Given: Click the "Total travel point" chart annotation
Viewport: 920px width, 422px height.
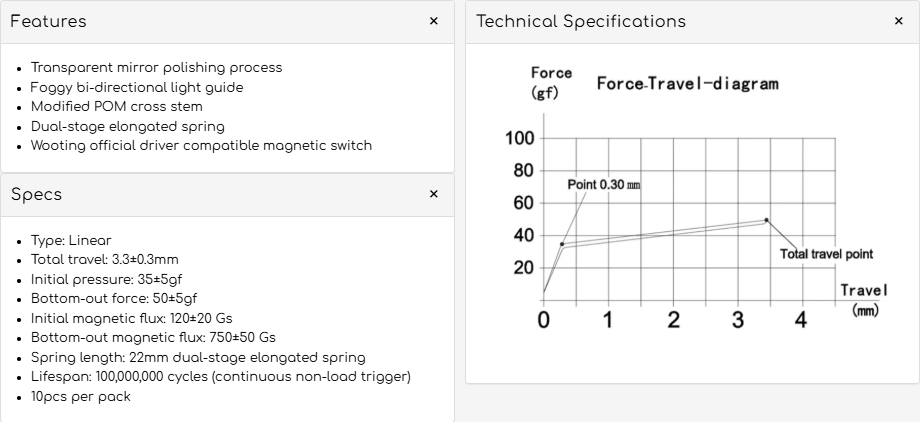Looking at the screenshot, I should coord(826,254).
